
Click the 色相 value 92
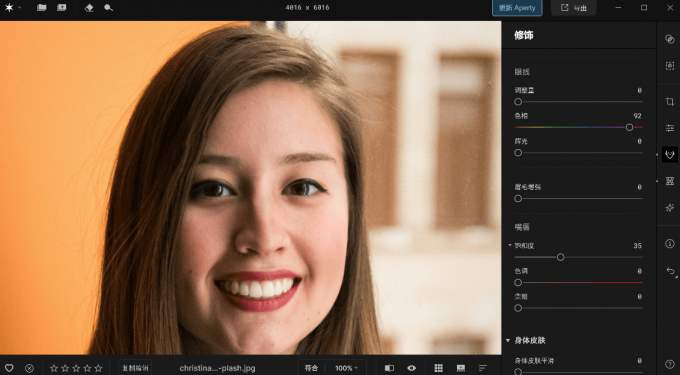click(x=637, y=116)
